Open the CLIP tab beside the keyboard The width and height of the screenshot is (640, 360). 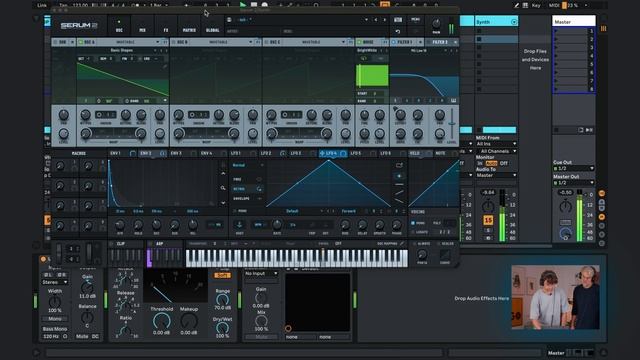[120, 244]
